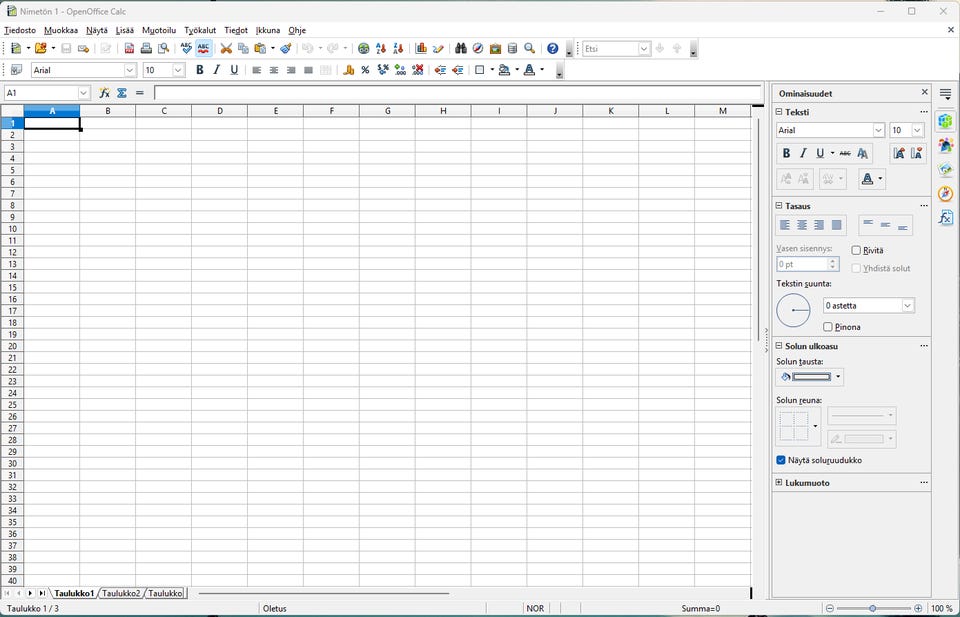Click the zoom slider handle

pyautogui.click(x=872, y=608)
